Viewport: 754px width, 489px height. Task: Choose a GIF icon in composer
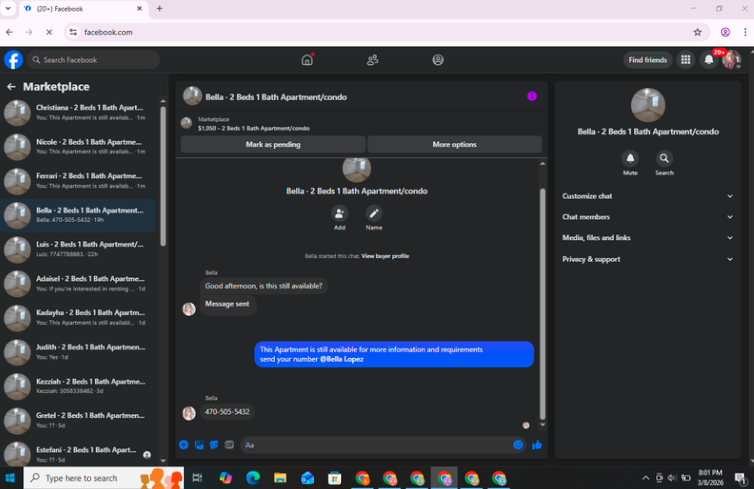(x=229, y=445)
